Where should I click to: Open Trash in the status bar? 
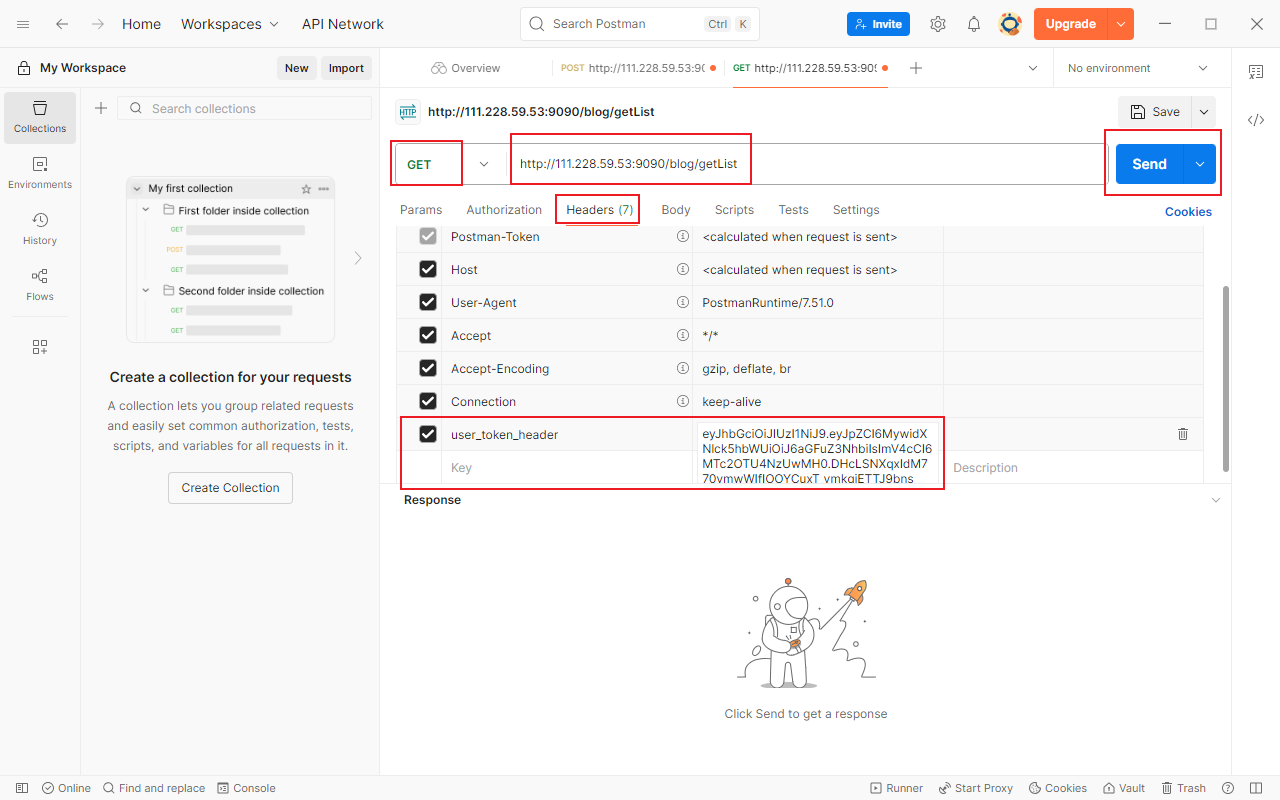coord(1183,788)
